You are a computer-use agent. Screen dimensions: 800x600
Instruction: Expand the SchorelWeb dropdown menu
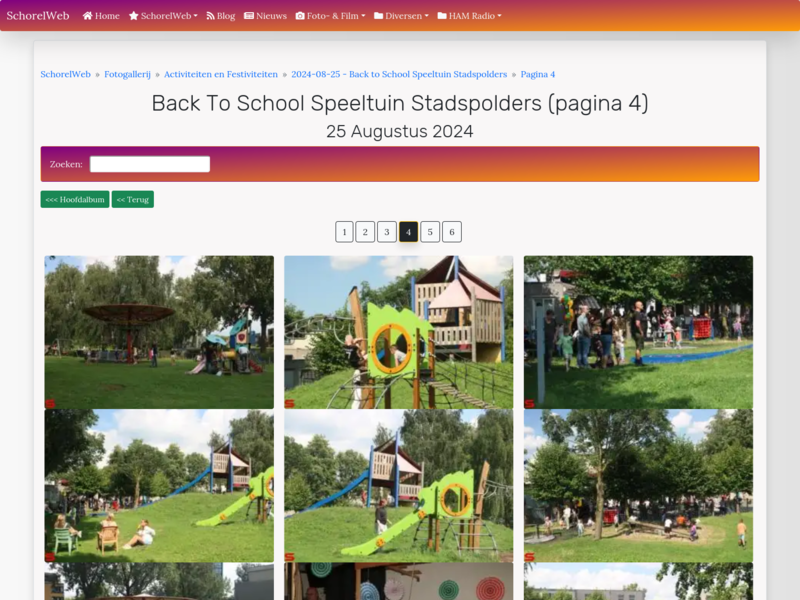click(x=163, y=16)
